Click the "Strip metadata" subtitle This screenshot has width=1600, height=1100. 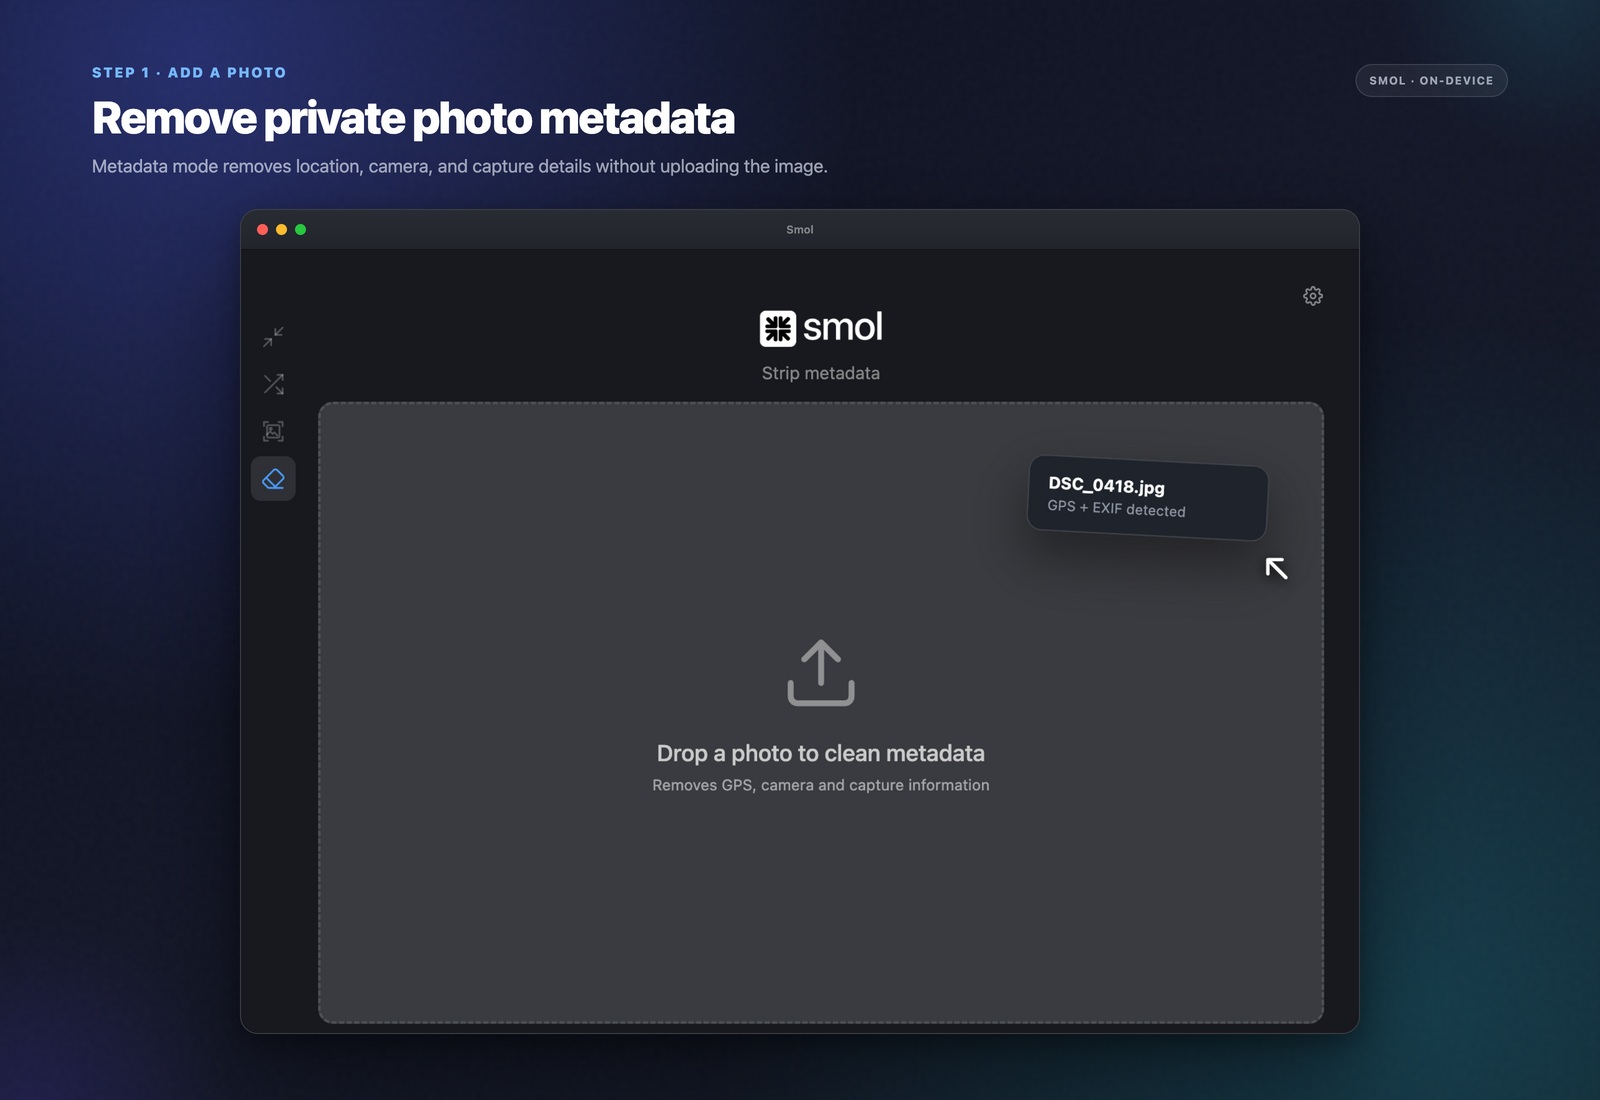click(x=821, y=373)
